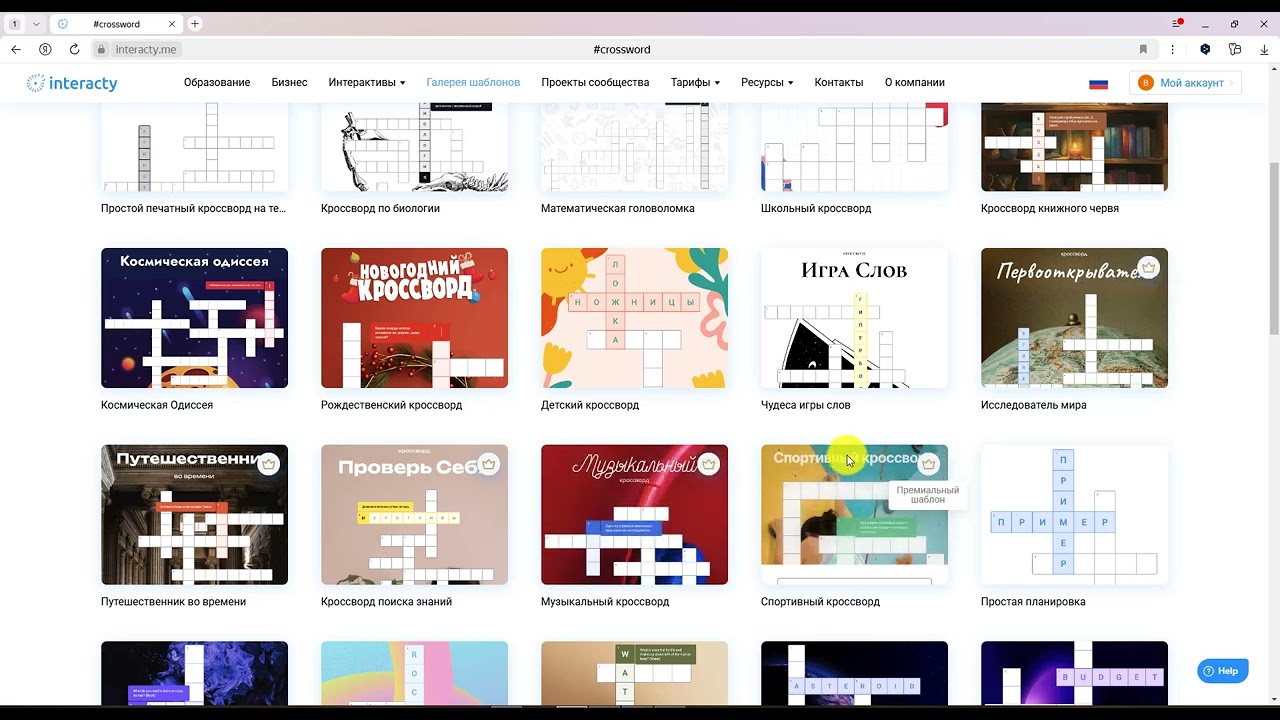1280x720 pixels.
Task: Open the collections icon in the toolbar
Action: coord(1235,49)
